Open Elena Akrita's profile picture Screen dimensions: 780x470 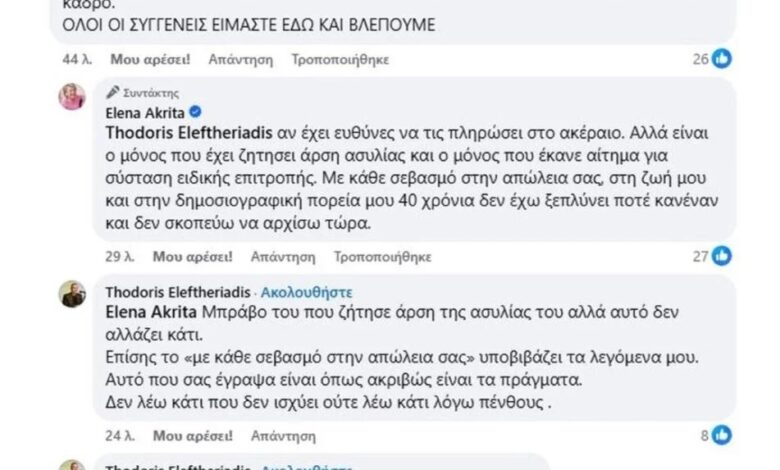click(x=72, y=97)
